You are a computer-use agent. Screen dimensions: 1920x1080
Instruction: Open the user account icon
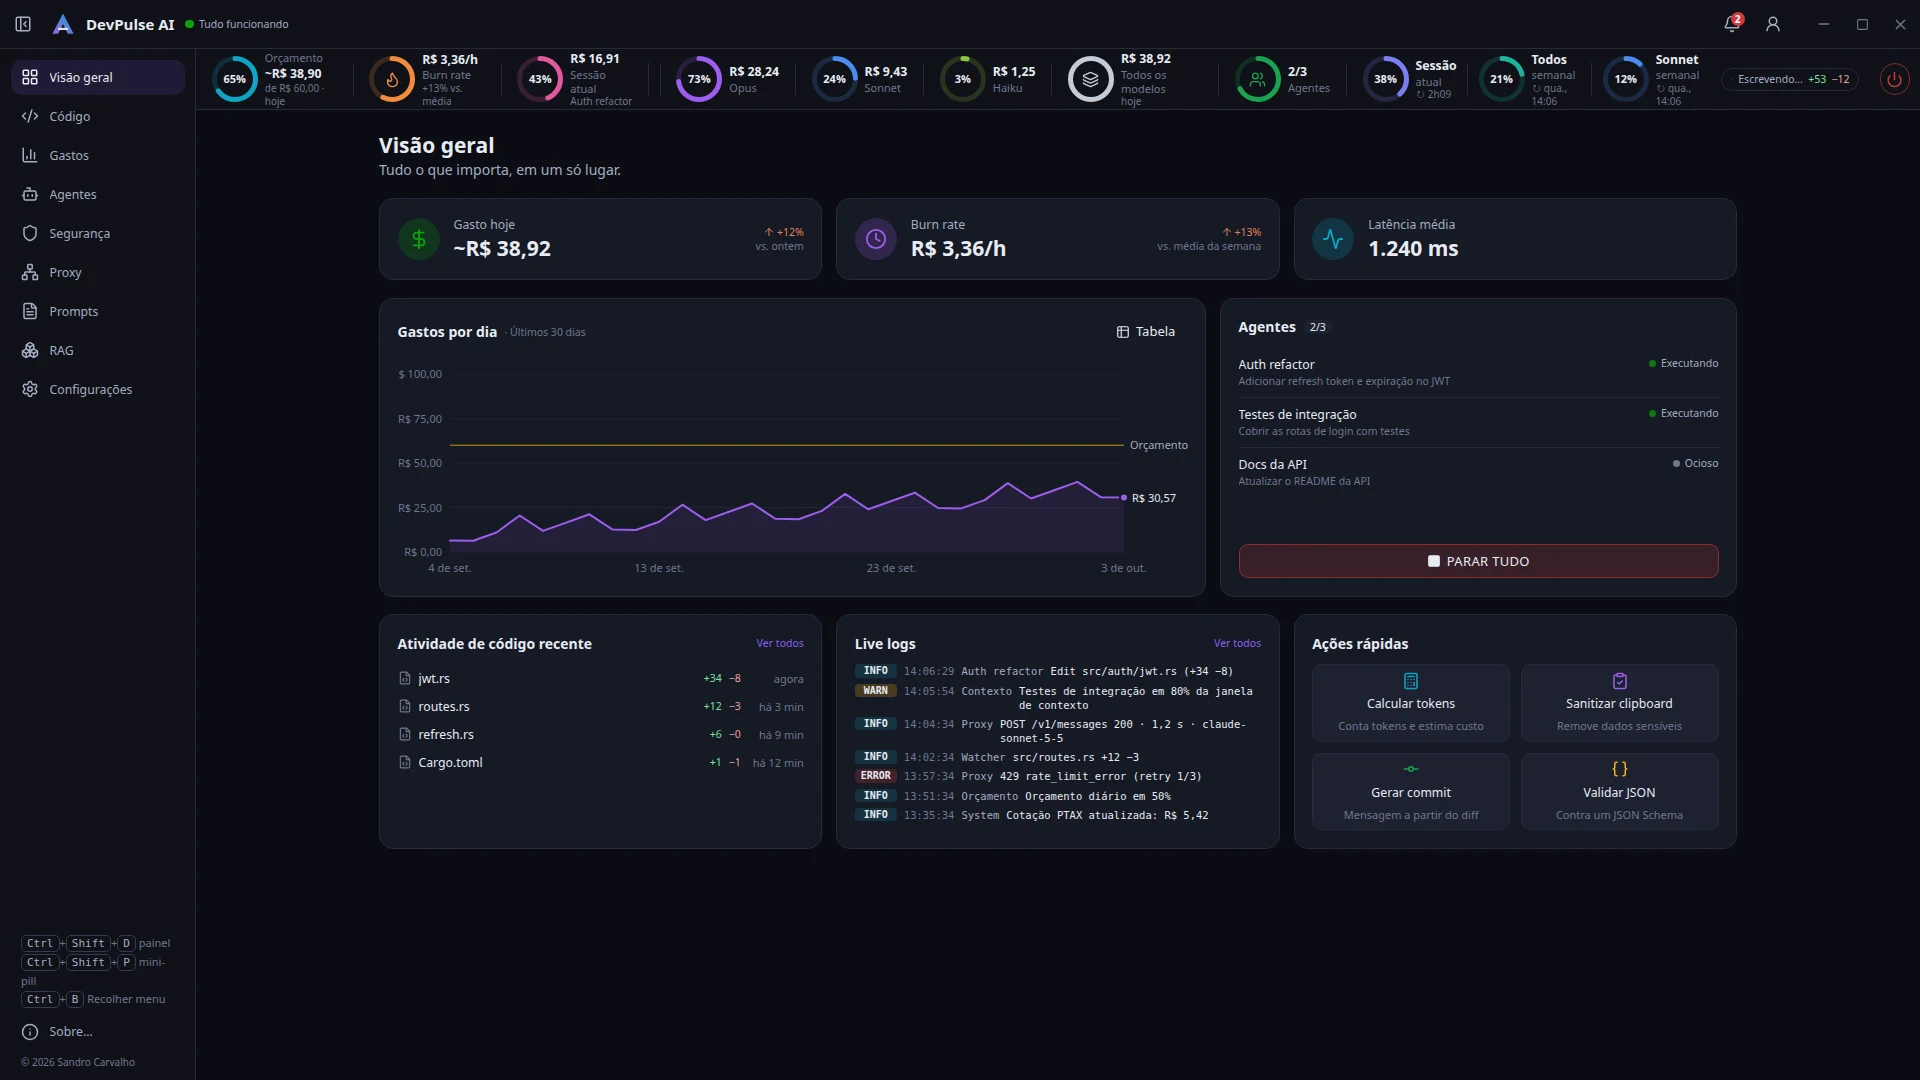[x=1773, y=24]
